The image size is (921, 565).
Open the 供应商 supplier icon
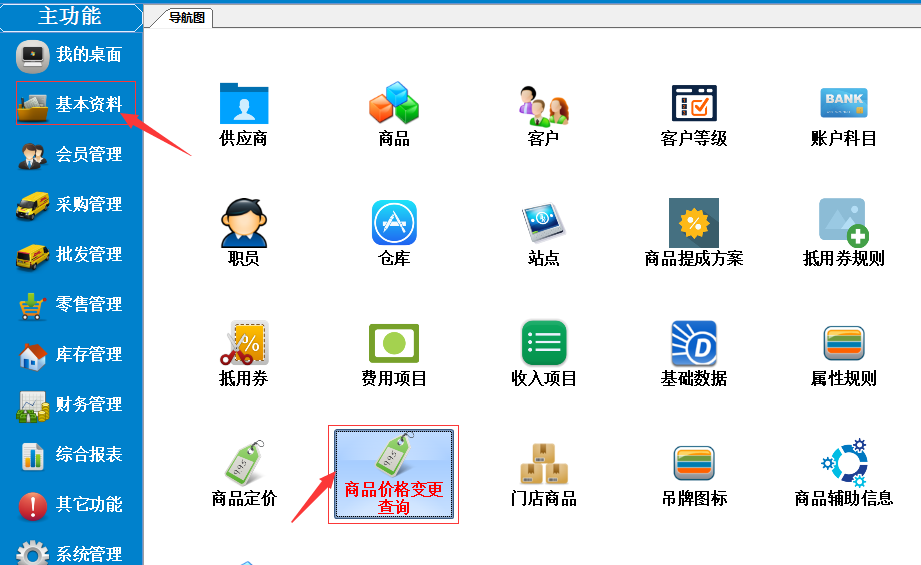tap(244, 115)
